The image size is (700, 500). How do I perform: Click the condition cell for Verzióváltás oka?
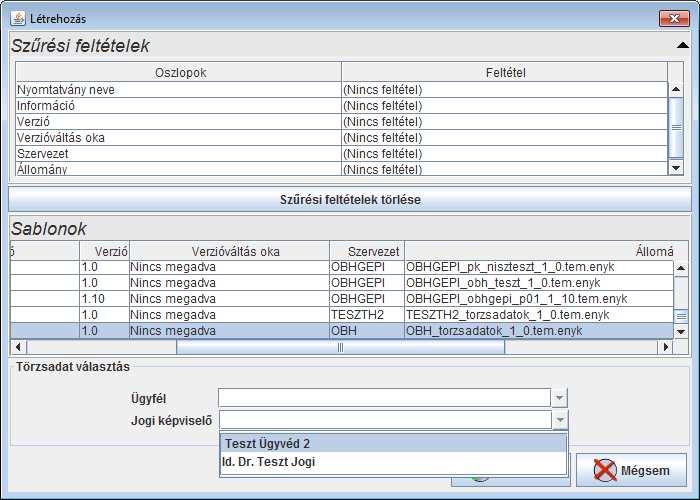click(x=505, y=138)
